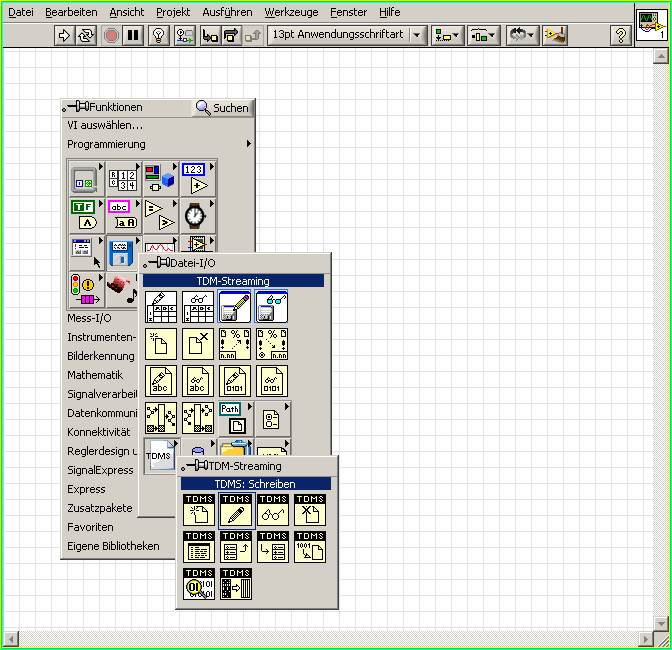This screenshot has width=672, height=650.
Task: Select Write To Spreadsheet File icon
Action: tap(161, 307)
